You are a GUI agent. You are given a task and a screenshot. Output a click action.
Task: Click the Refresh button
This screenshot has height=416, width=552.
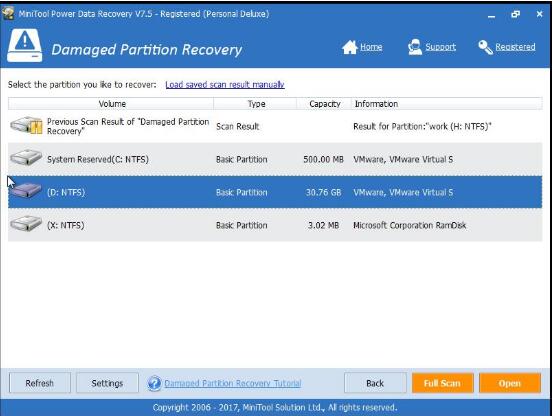pos(39,383)
